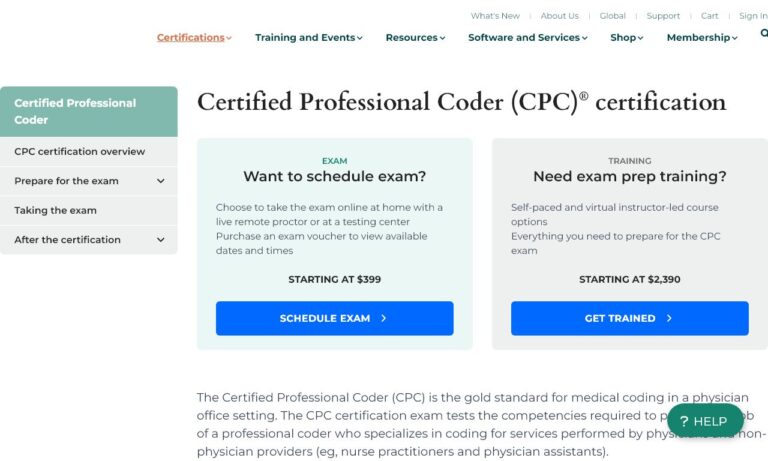Expand Prepare for the exam section
This screenshot has height=461, width=768.
[161, 181]
